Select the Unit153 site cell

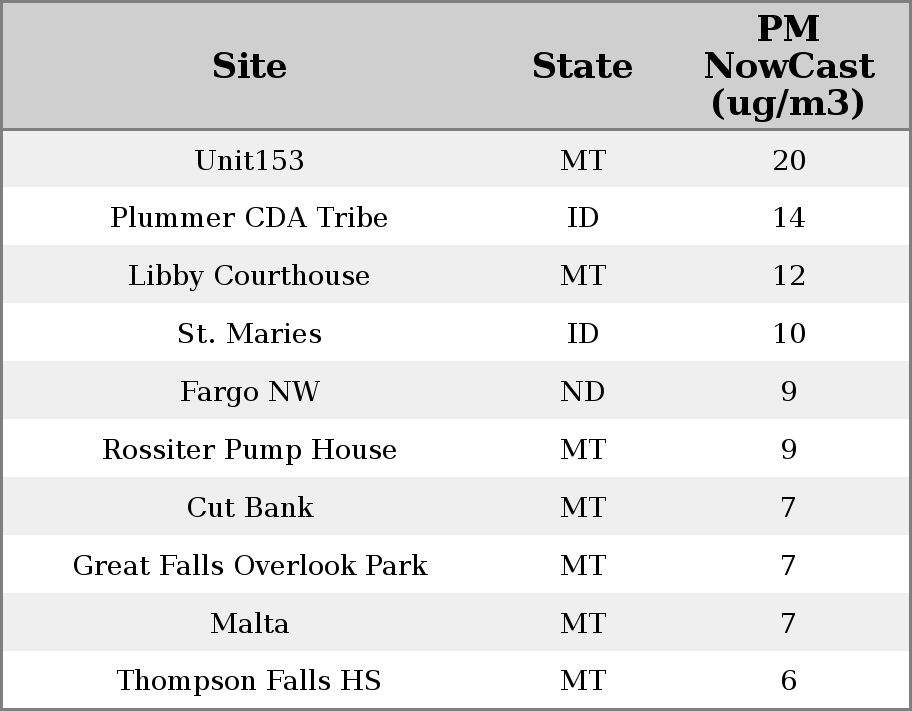[x=249, y=161]
